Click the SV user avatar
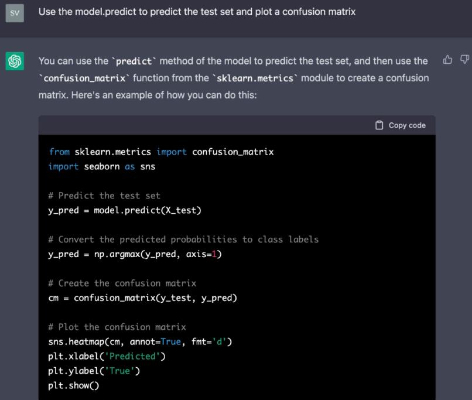The width and height of the screenshot is (472, 400). [15, 13]
